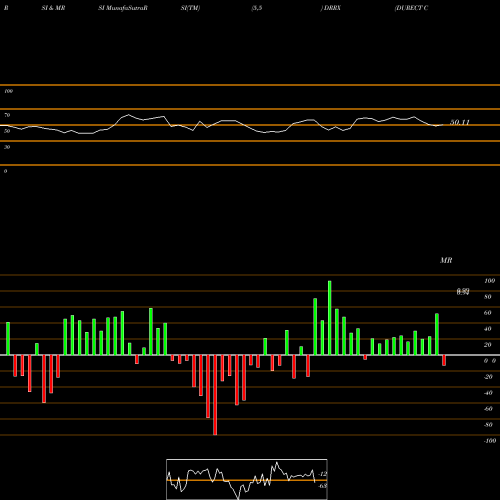Open the mini line chart thumbnail at bottom
This screenshot has width=500, height=500.
tap(247, 479)
